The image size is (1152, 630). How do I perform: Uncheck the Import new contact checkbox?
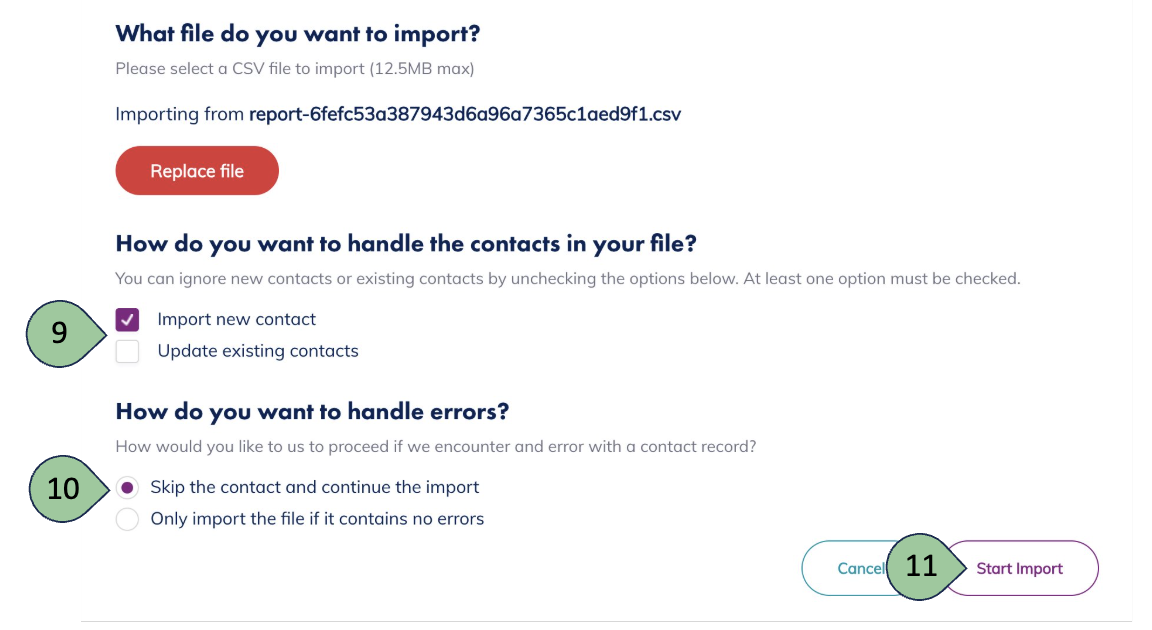pos(127,320)
